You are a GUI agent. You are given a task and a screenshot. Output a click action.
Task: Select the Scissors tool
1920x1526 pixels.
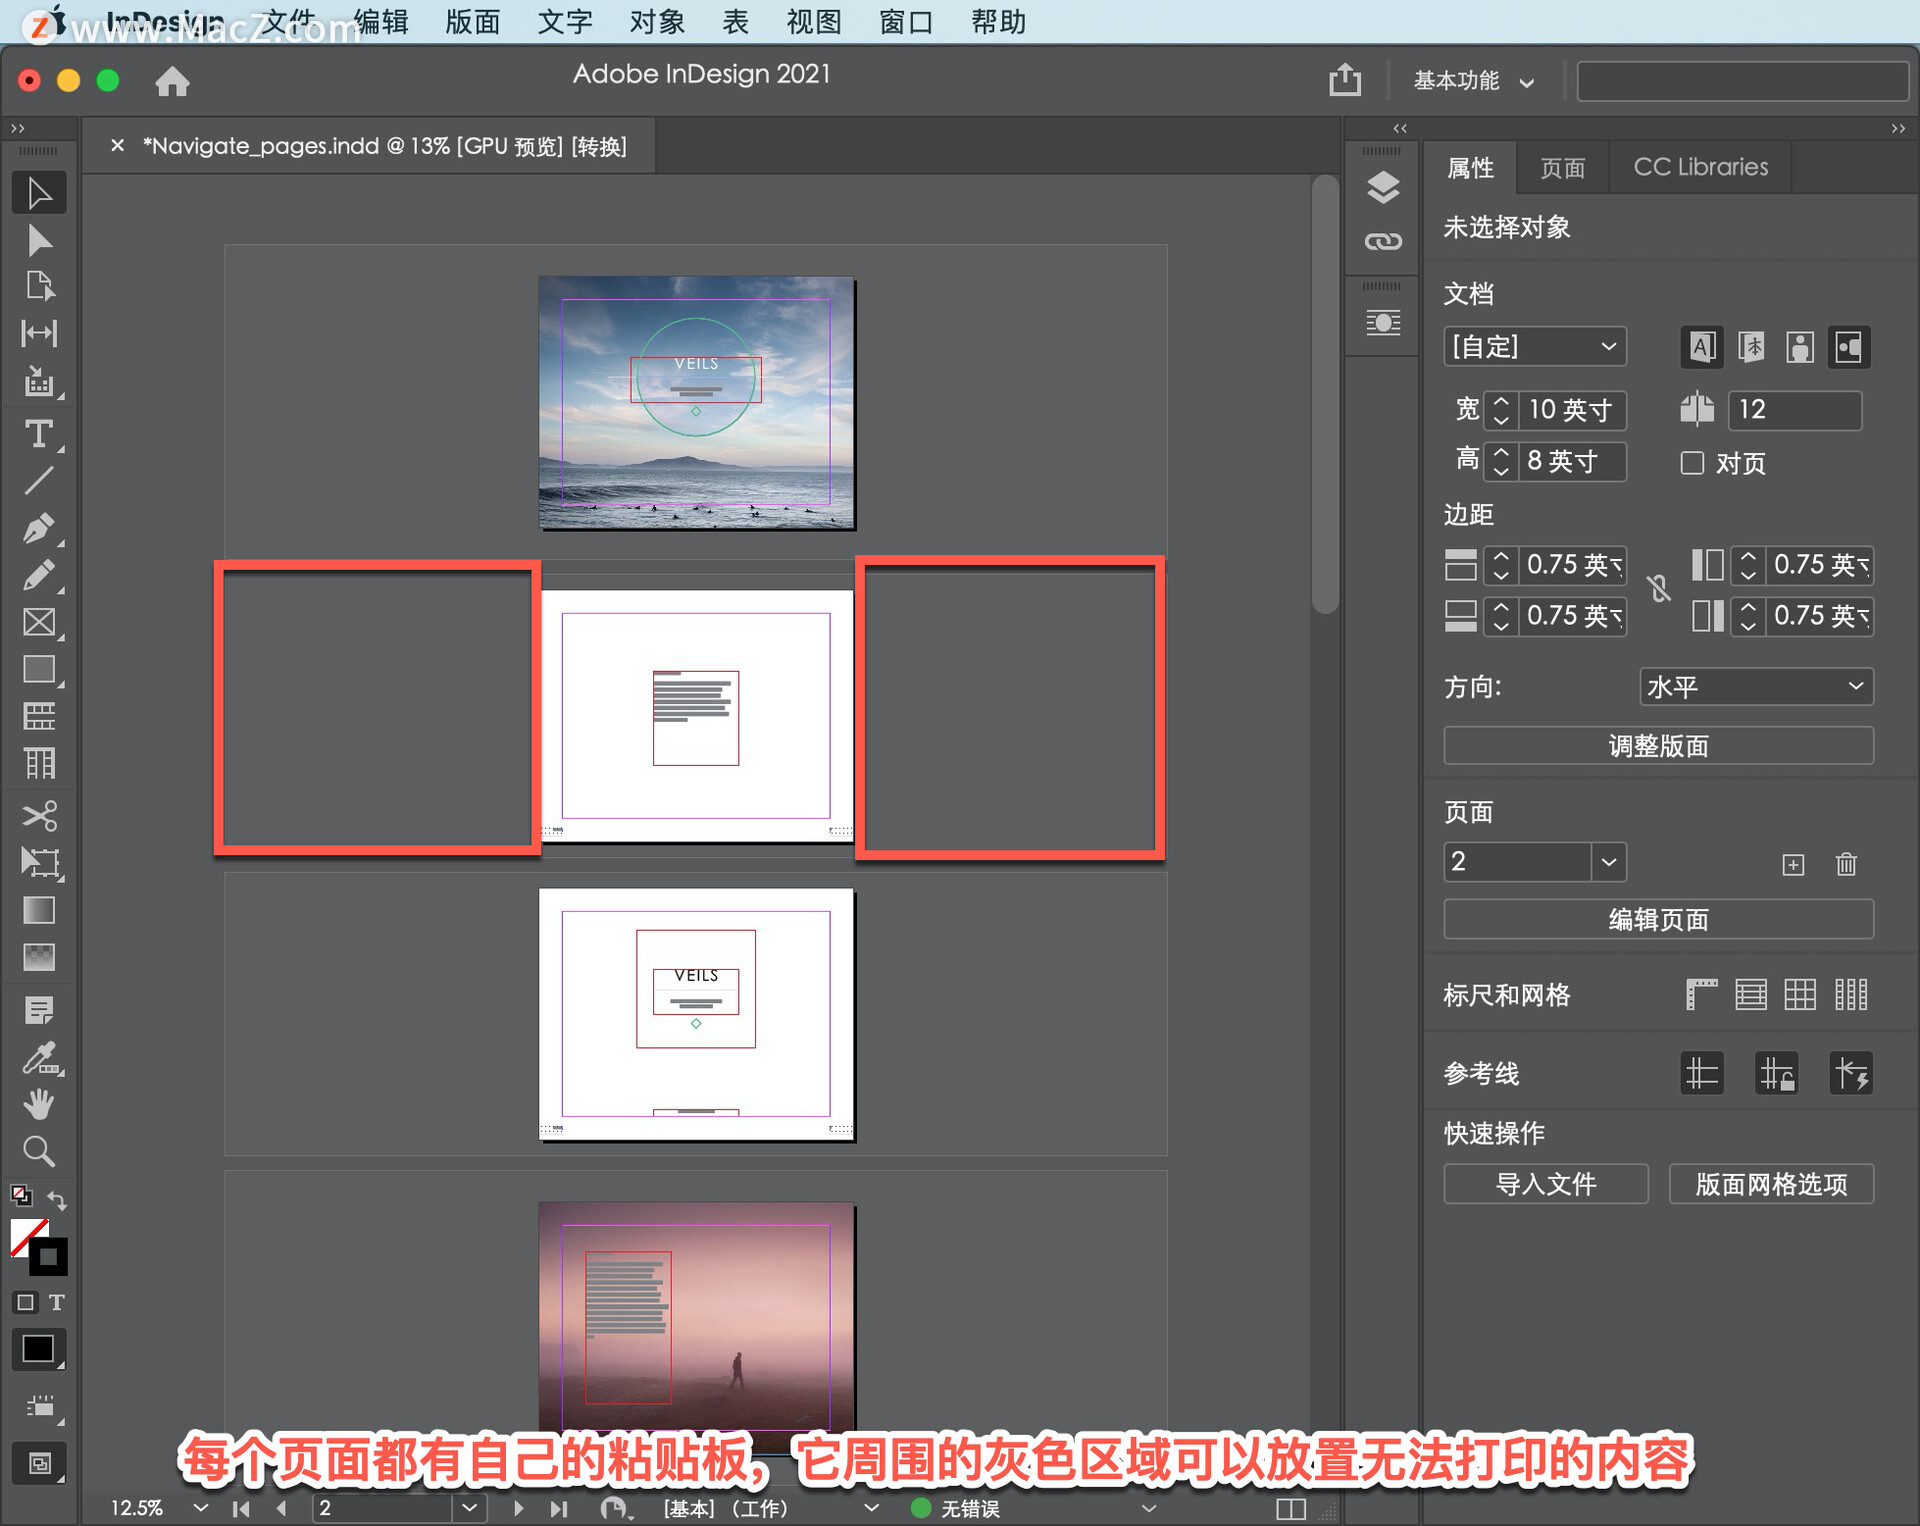tap(39, 816)
